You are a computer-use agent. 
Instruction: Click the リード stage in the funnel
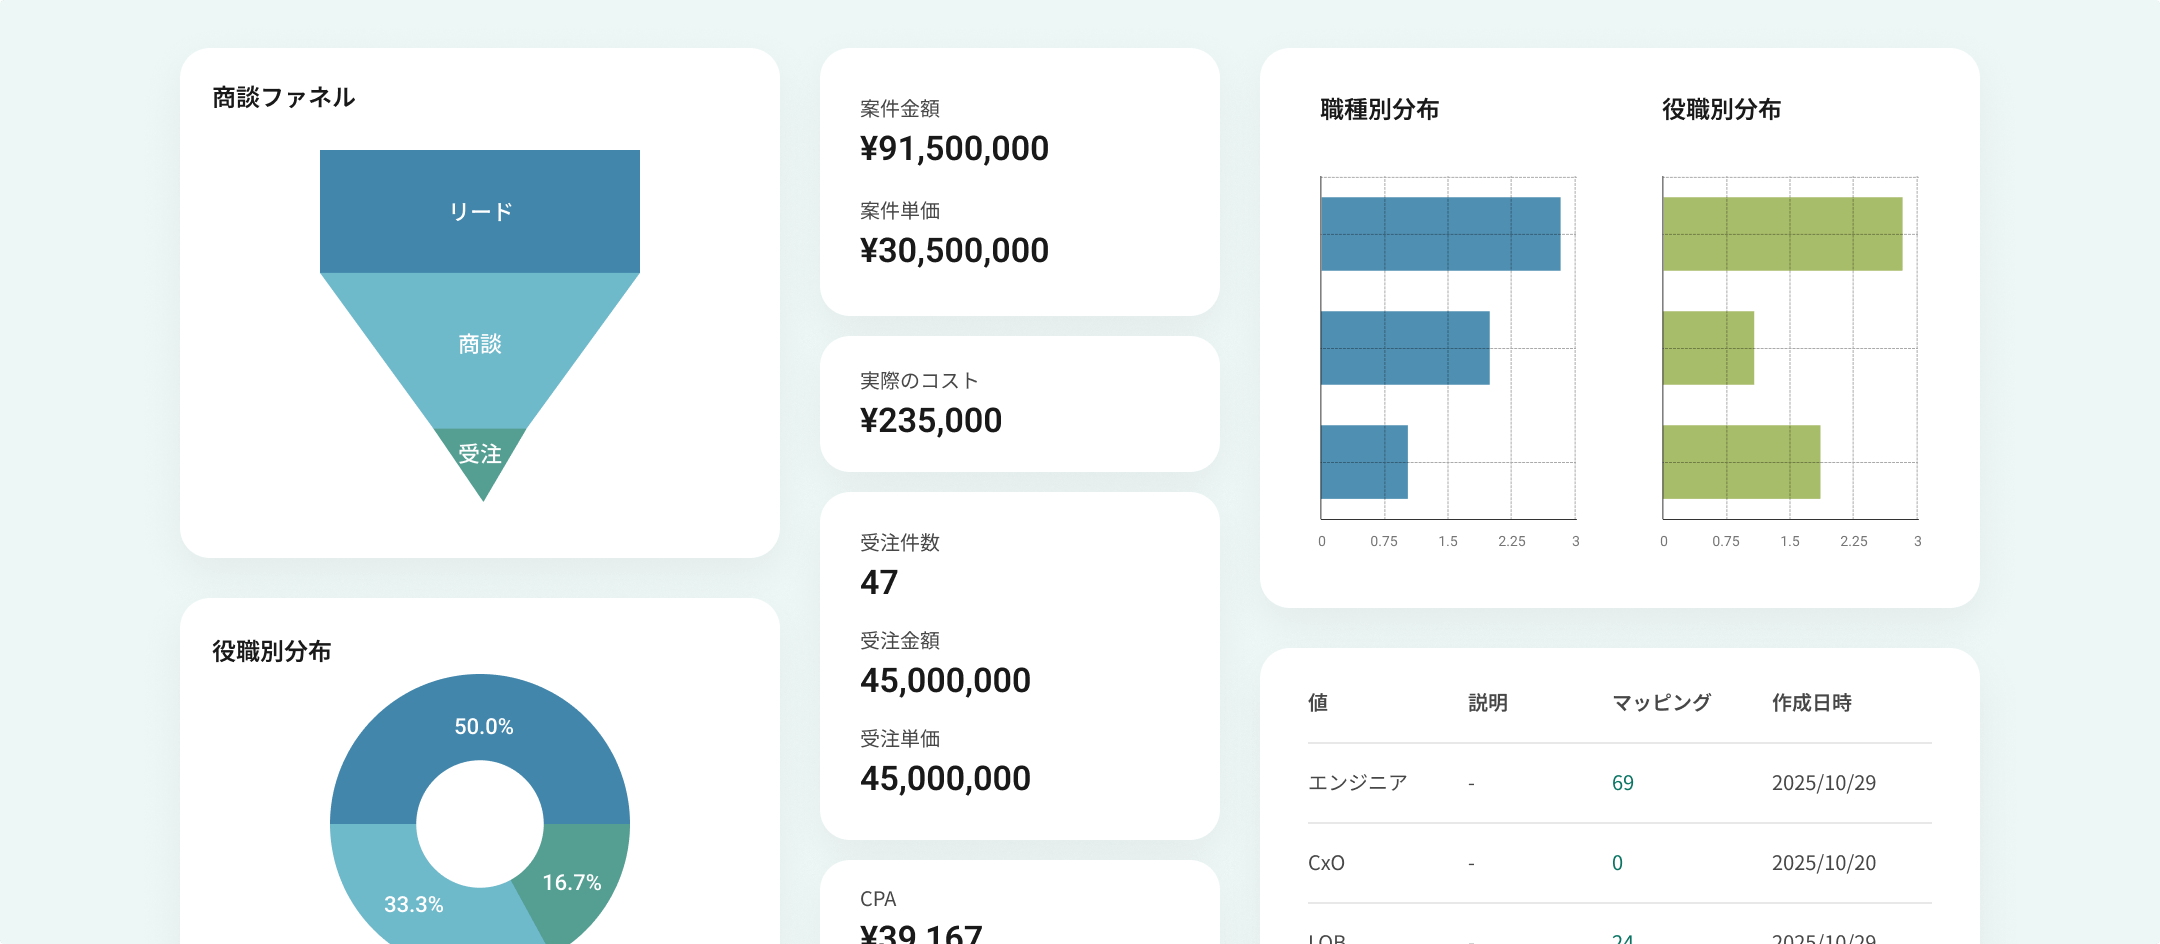click(x=480, y=211)
